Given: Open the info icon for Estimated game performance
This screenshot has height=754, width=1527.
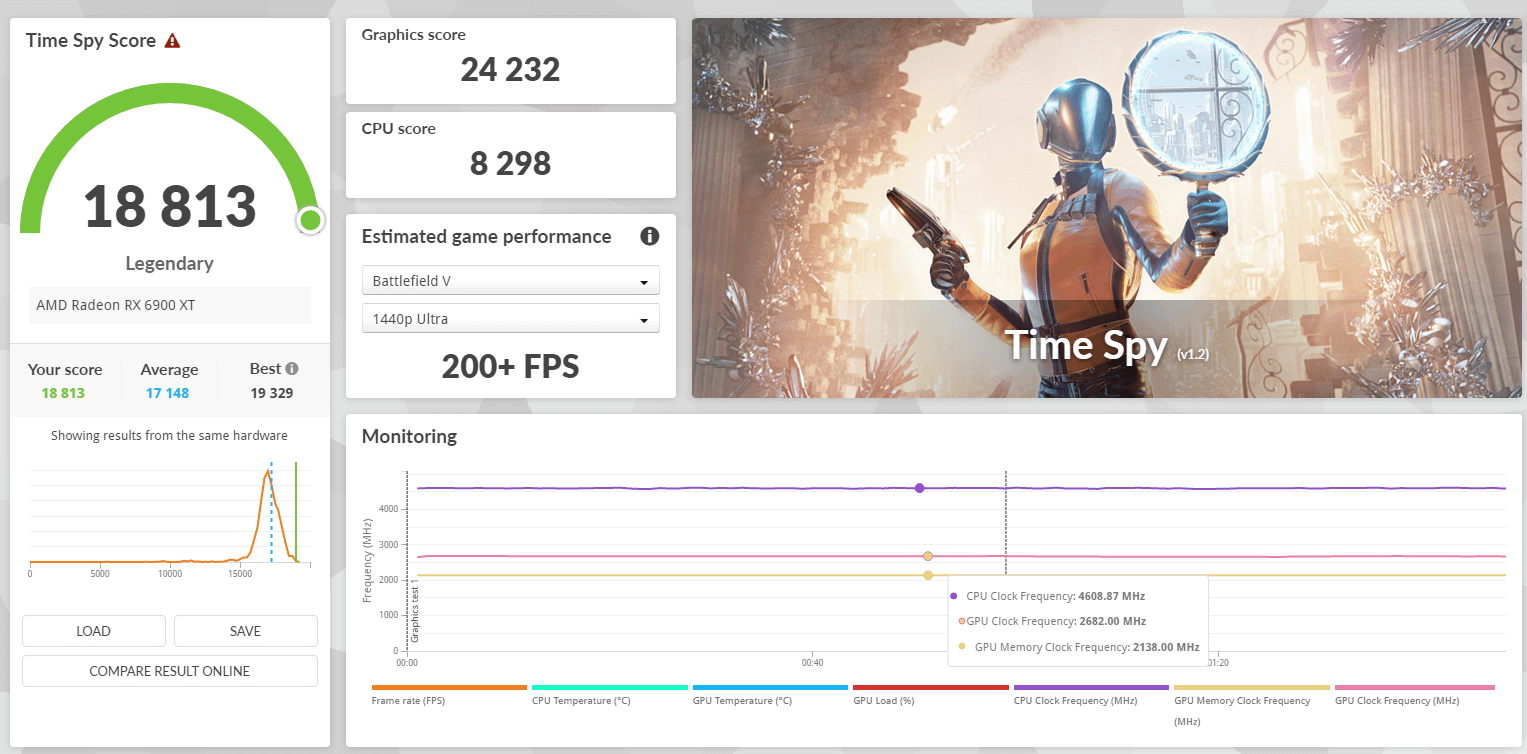Looking at the screenshot, I should [650, 237].
